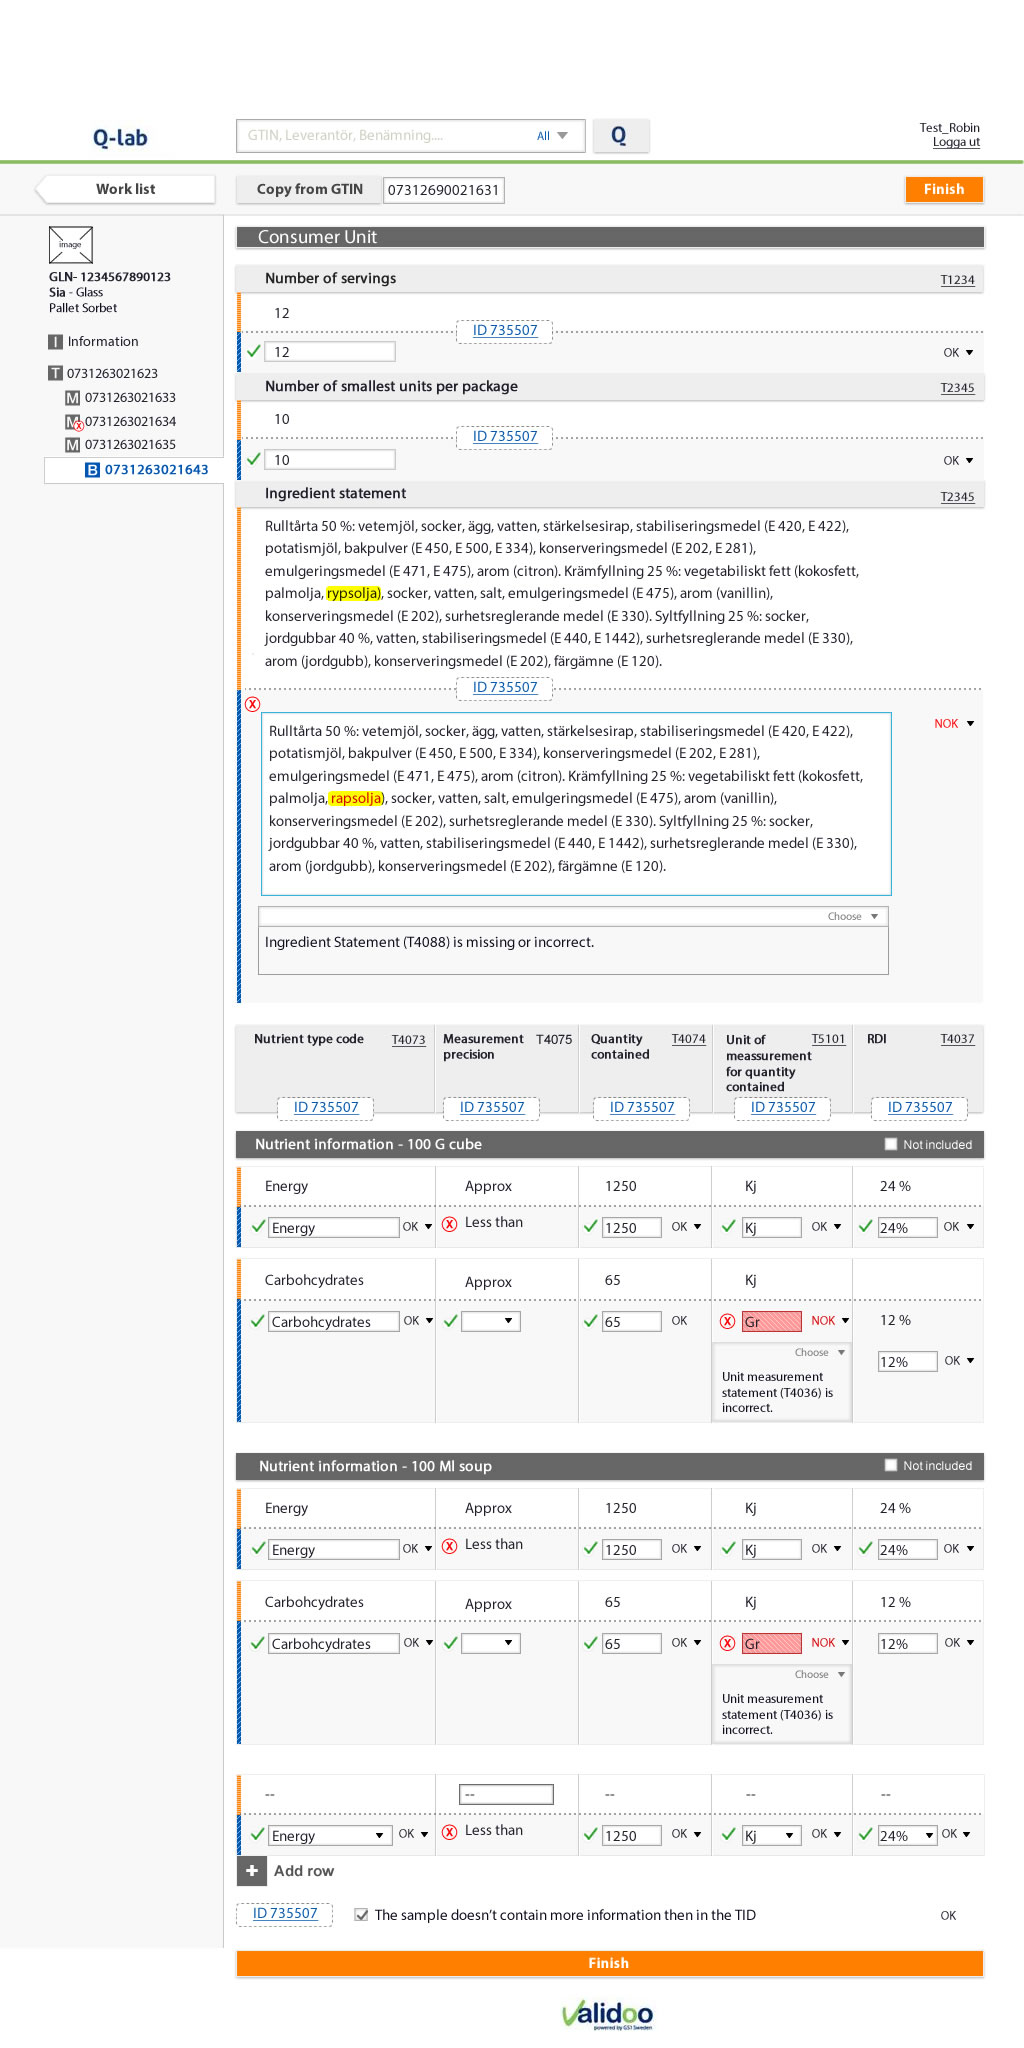Click the B icon for 0731263021643
Viewport: 1024px width, 2048px height.
(92, 470)
